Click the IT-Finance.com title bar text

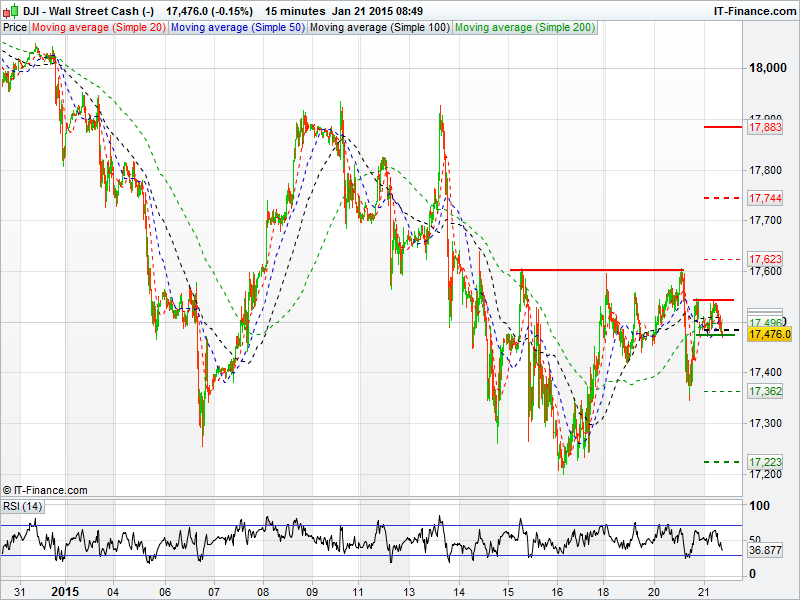pyautogui.click(x=754, y=10)
